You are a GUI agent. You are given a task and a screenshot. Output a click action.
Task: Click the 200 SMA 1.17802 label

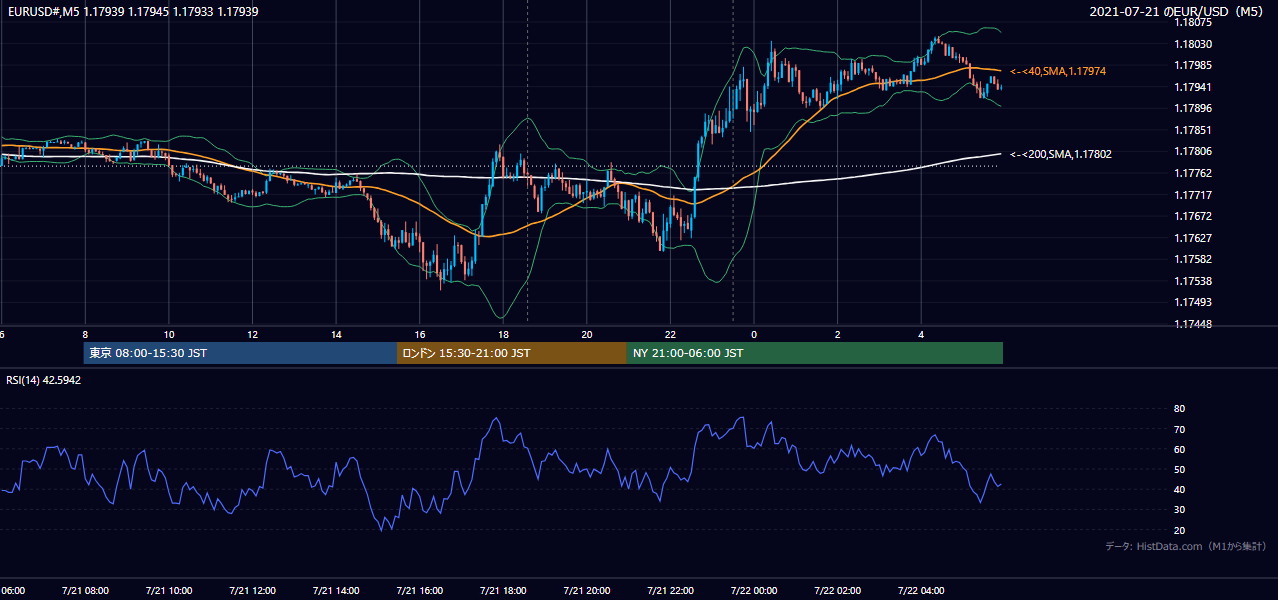(x=1061, y=154)
